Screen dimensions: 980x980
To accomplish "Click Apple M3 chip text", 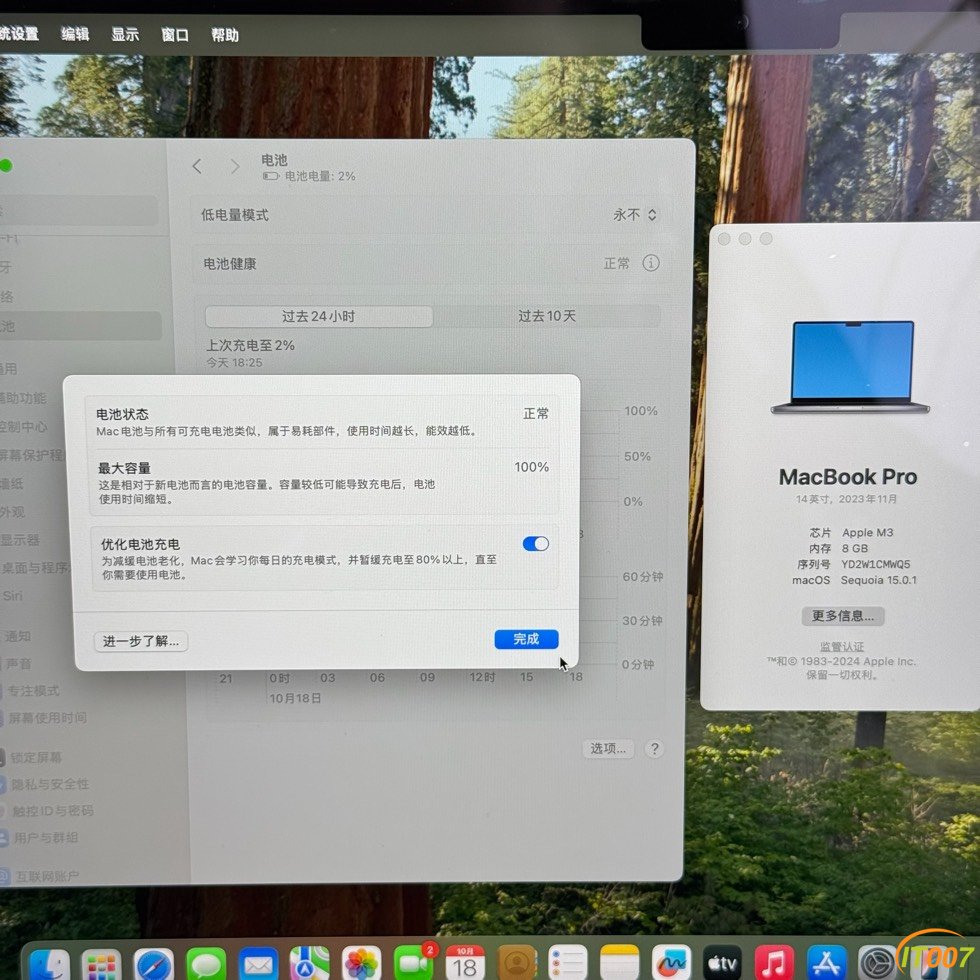I will pos(868,532).
